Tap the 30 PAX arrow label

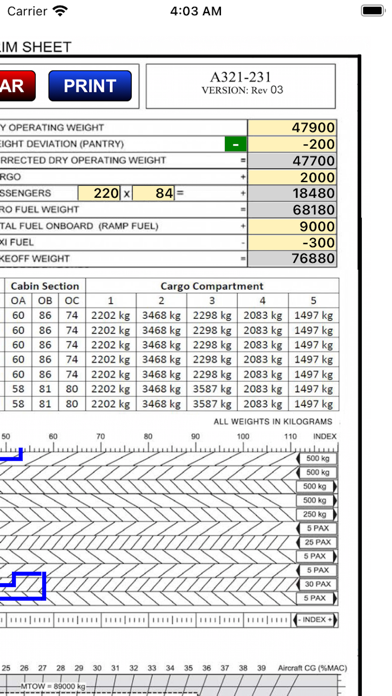click(x=317, y=584)
